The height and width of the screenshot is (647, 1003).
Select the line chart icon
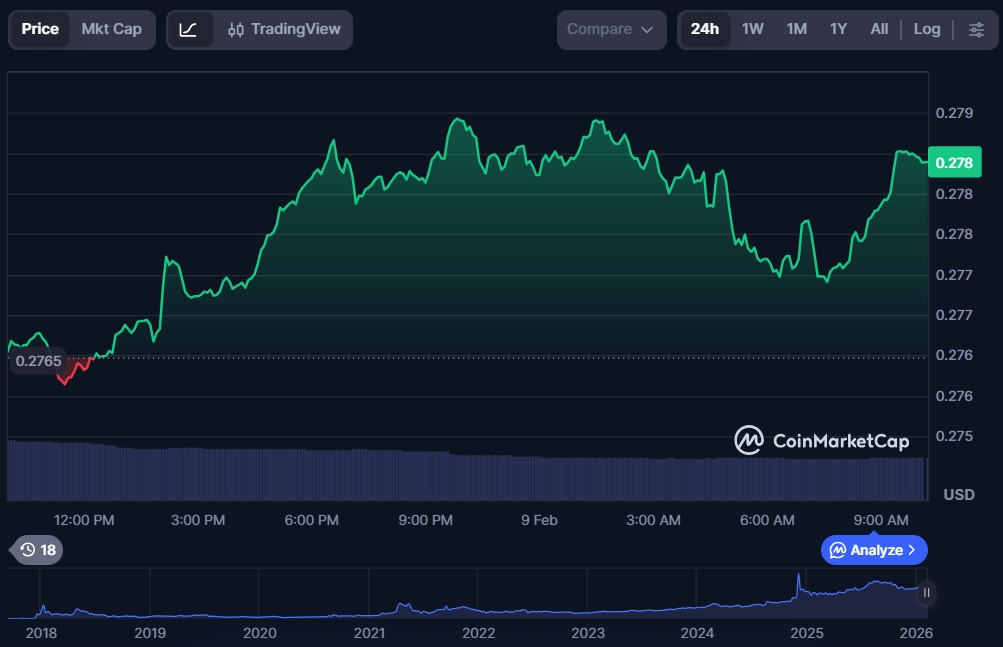coord(189,30)
